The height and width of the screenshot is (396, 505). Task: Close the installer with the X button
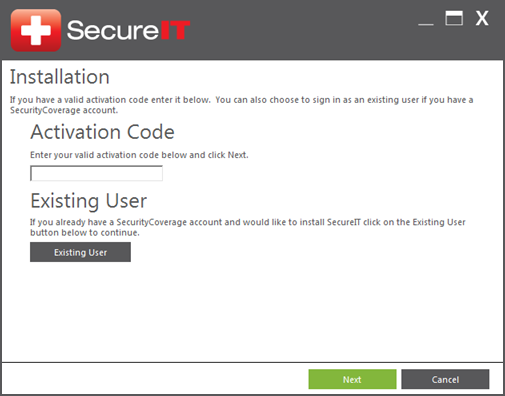click(x=482, y=18)
